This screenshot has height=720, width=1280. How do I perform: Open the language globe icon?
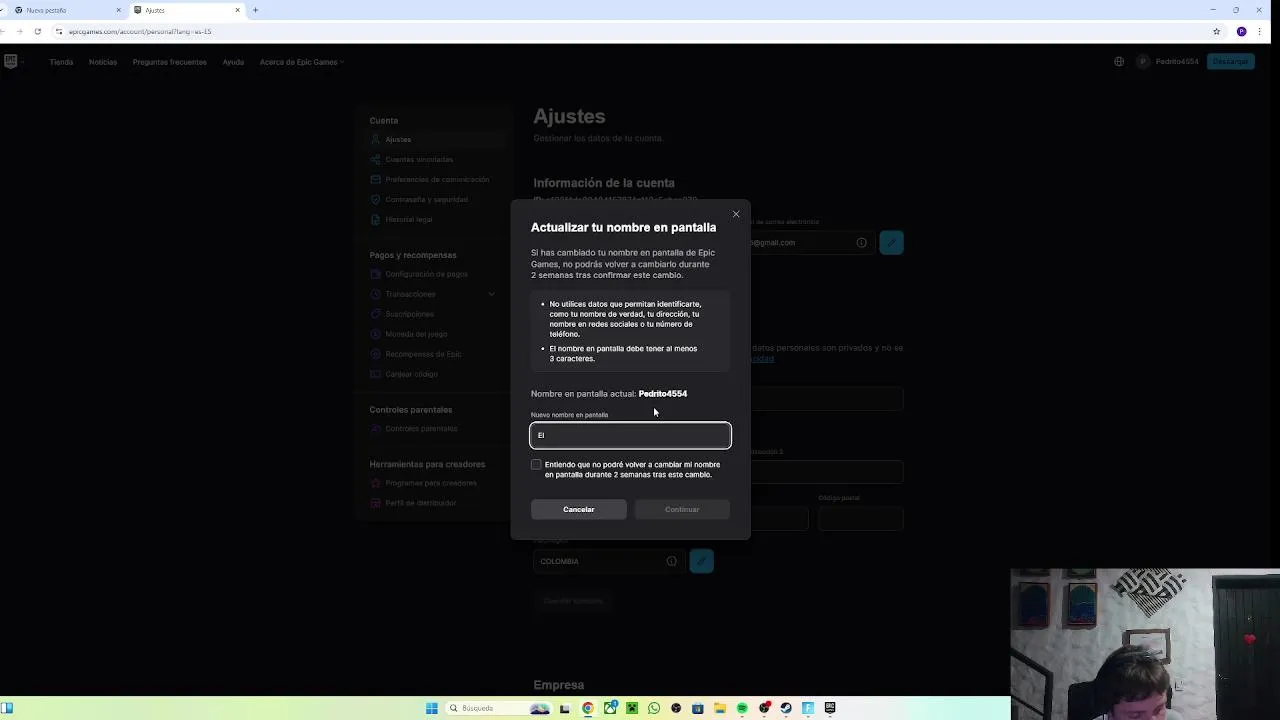1119,61
